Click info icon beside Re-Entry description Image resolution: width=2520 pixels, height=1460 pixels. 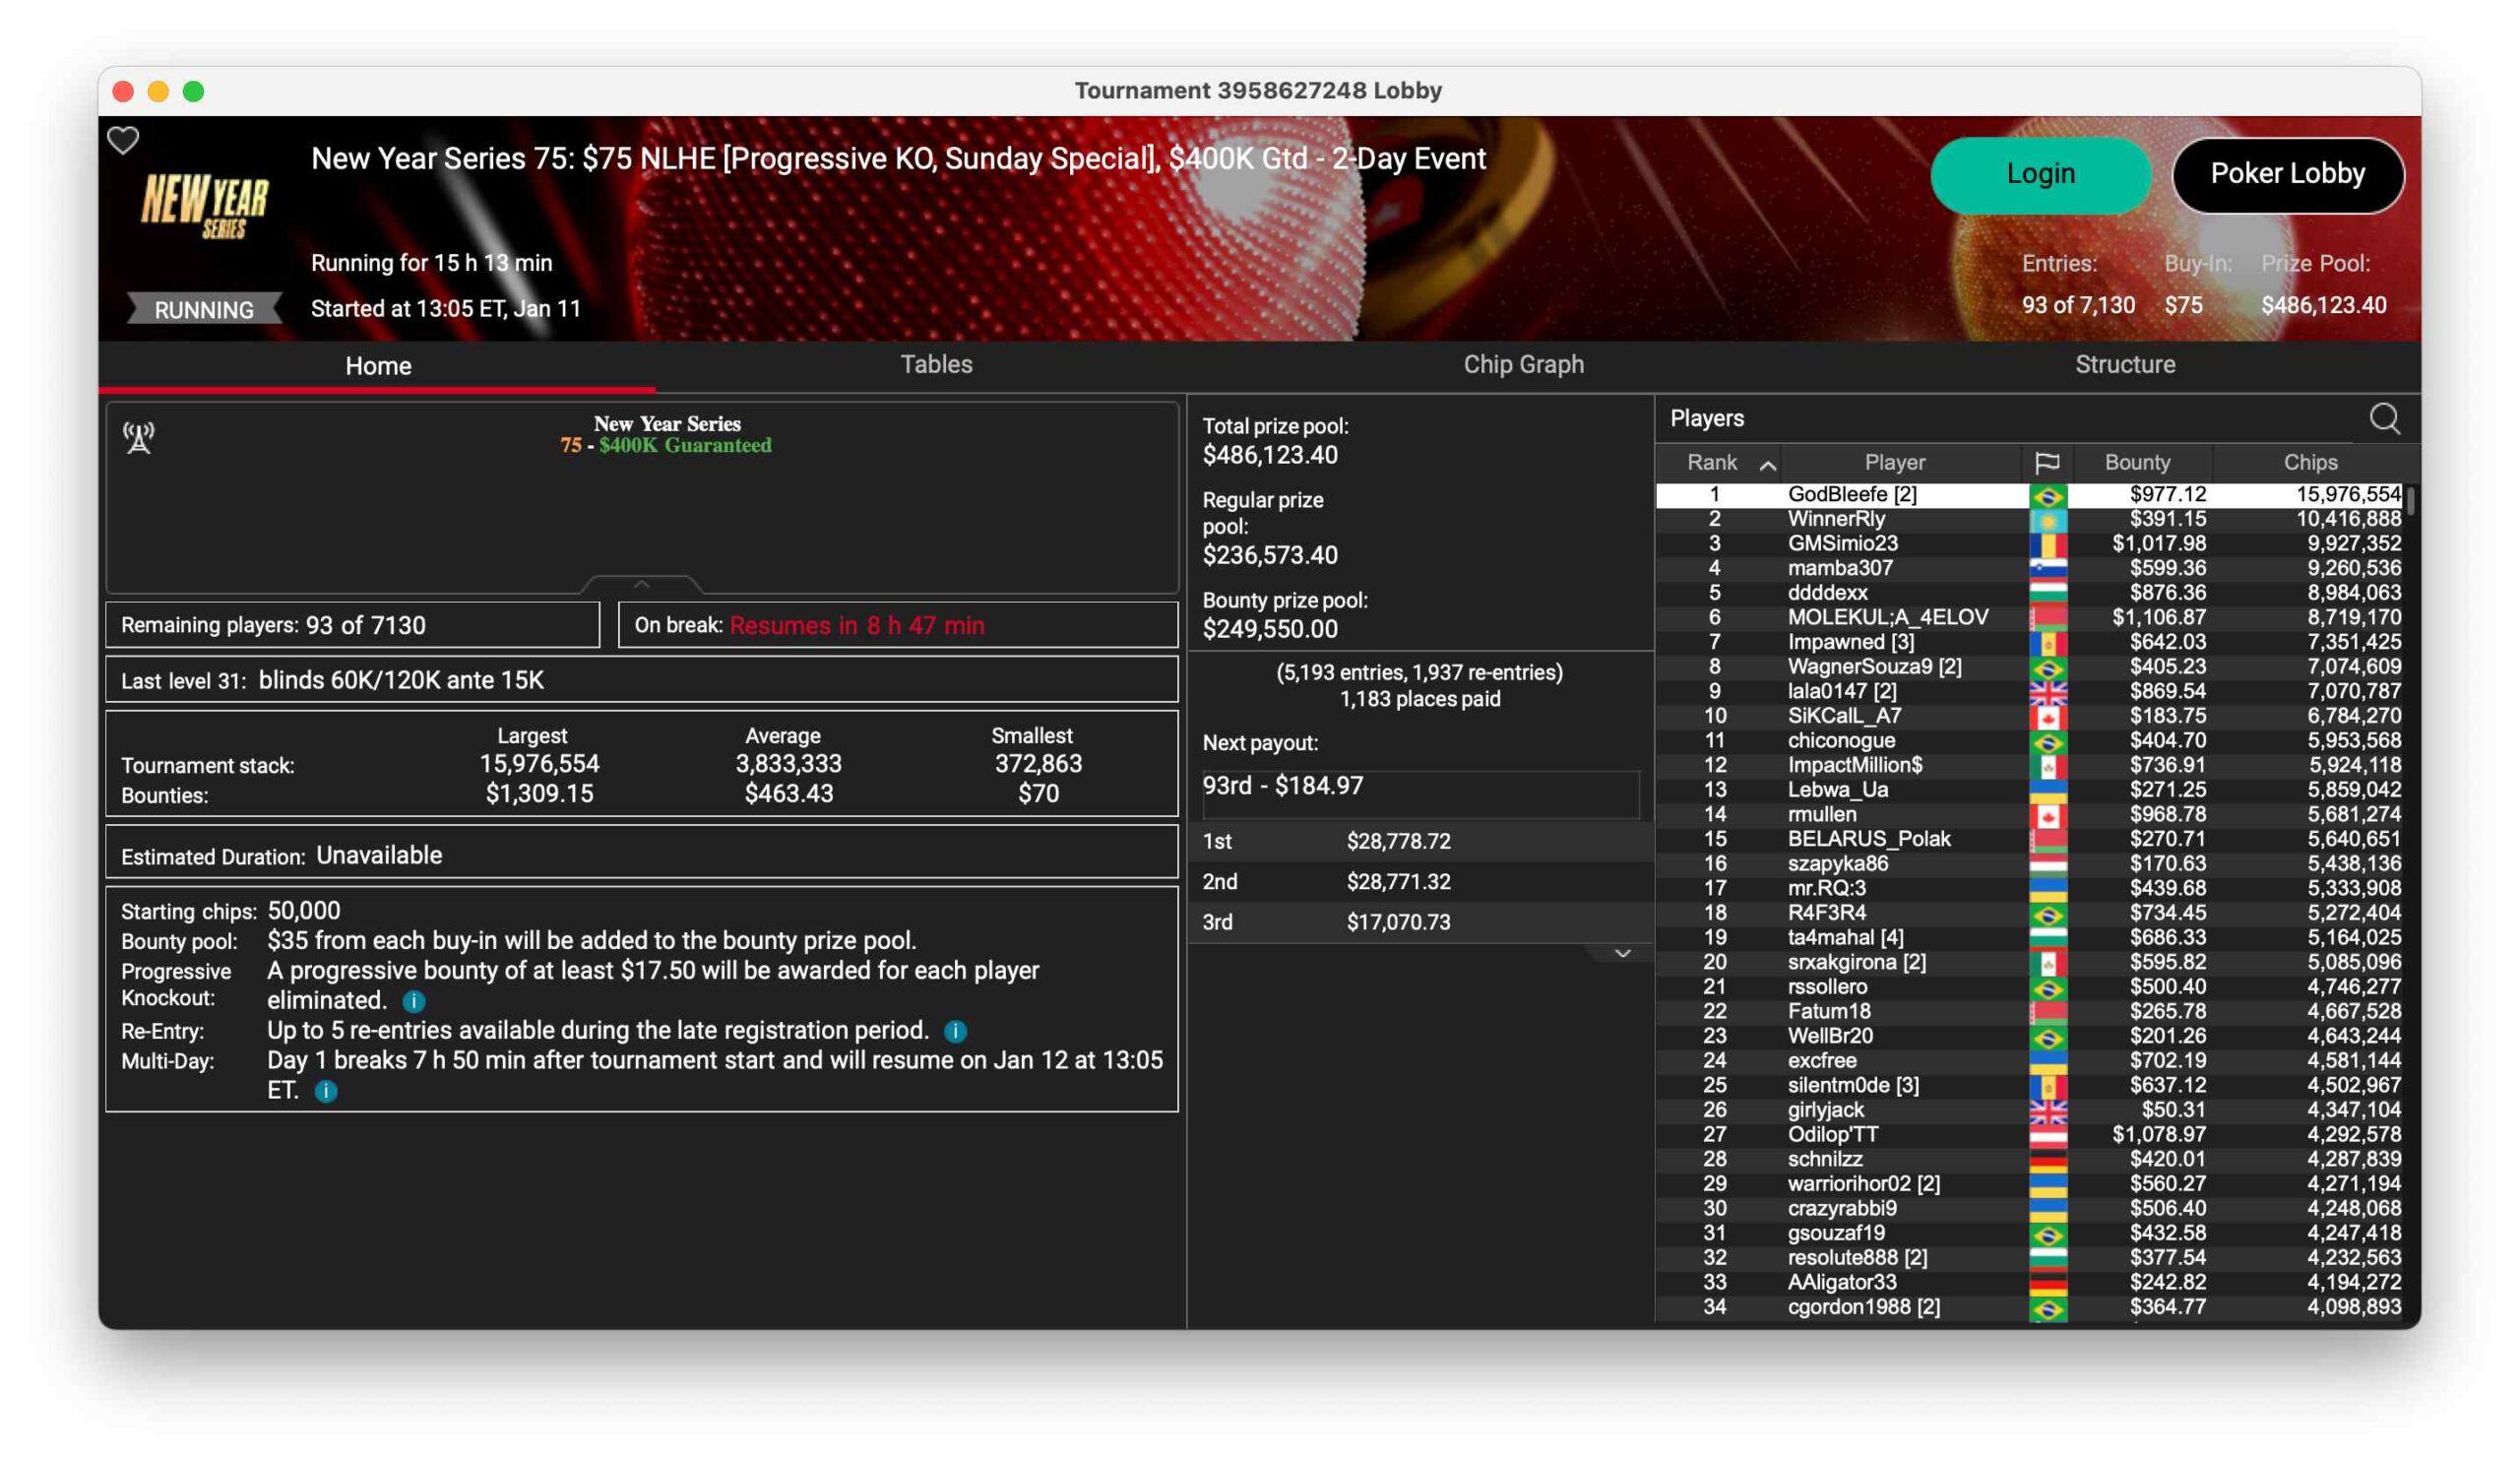click(956, 1031)
